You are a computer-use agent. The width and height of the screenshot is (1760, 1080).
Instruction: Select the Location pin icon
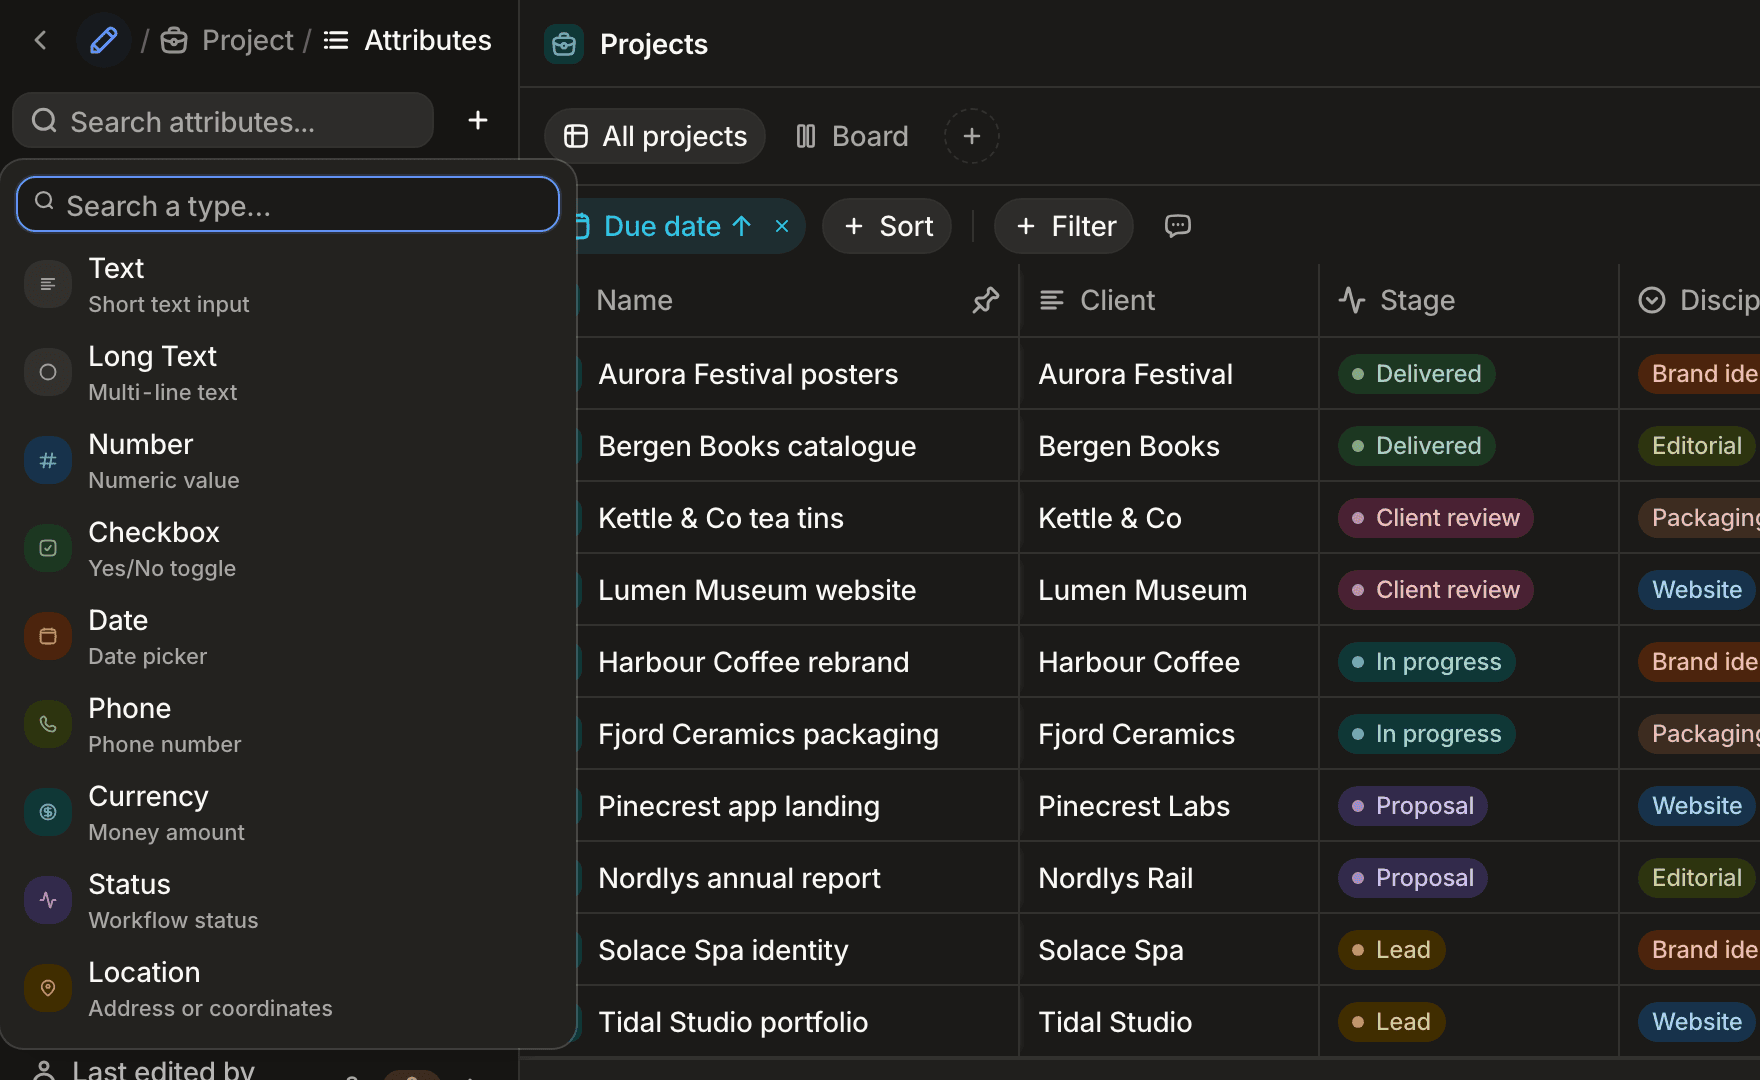click(x=48, y=989)
